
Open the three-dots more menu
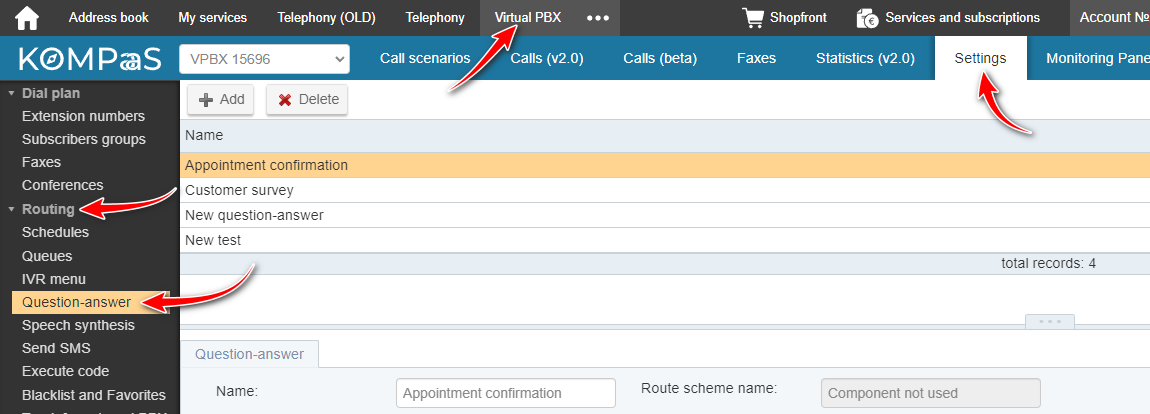[x=598, y=18]
